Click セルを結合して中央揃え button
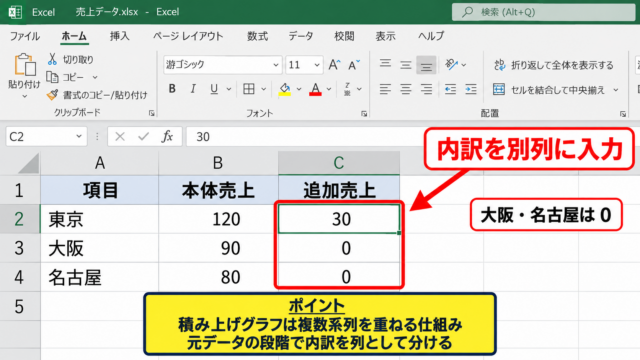This screenshot has height=360, width=640. [549, 89]
